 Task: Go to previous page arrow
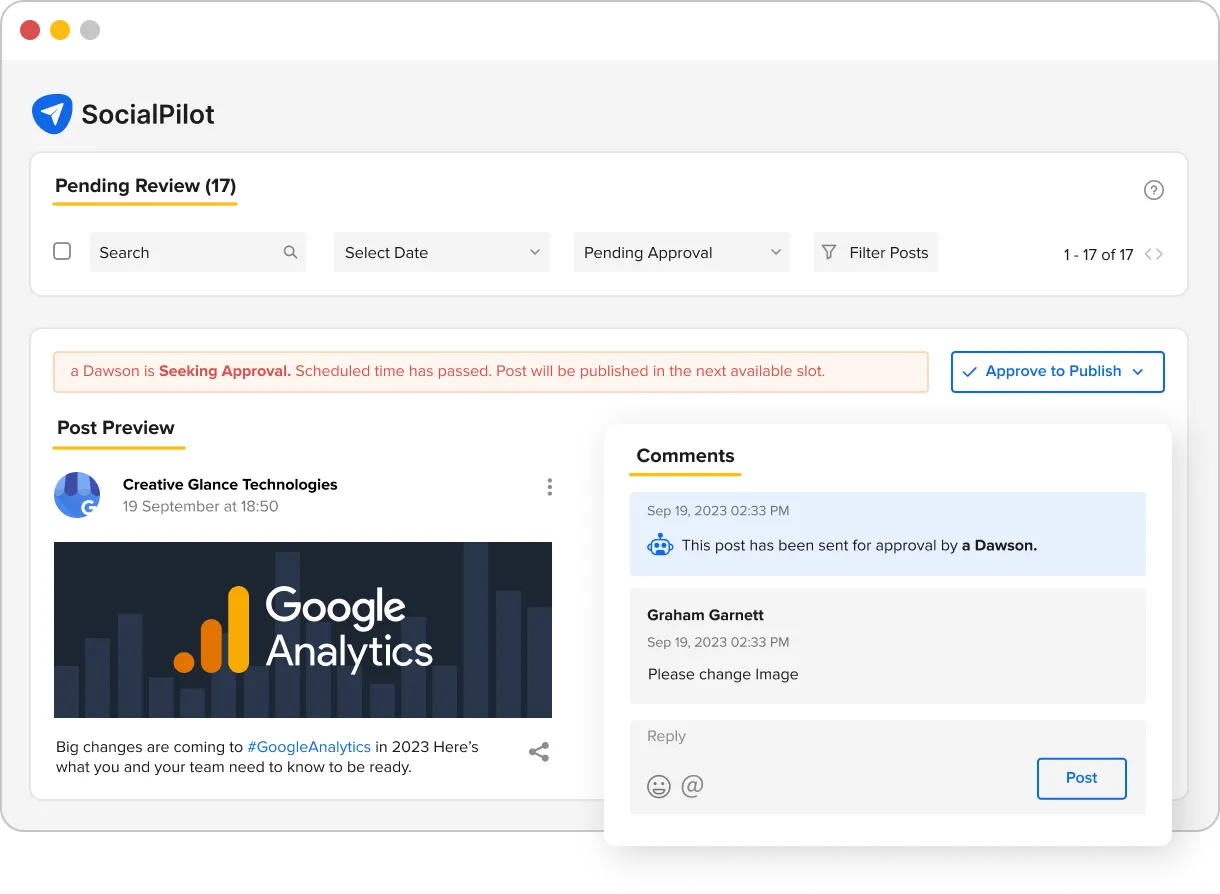coord(1148,254)
